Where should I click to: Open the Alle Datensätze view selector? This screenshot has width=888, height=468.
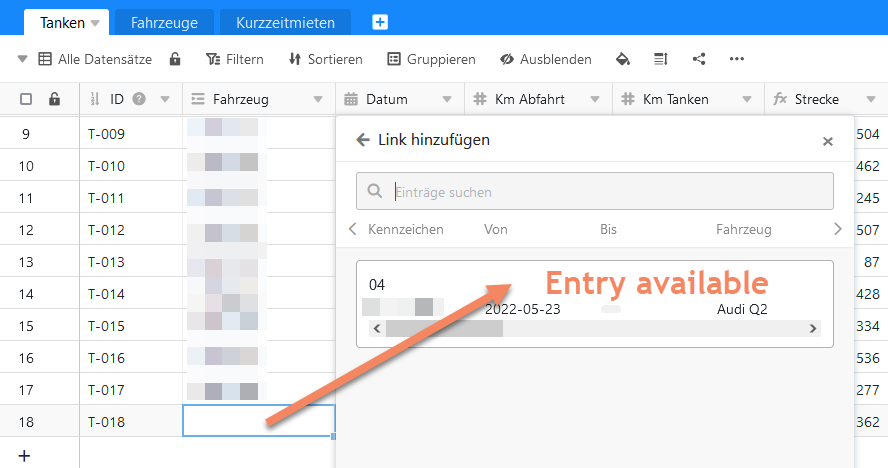tap(86, 59)
